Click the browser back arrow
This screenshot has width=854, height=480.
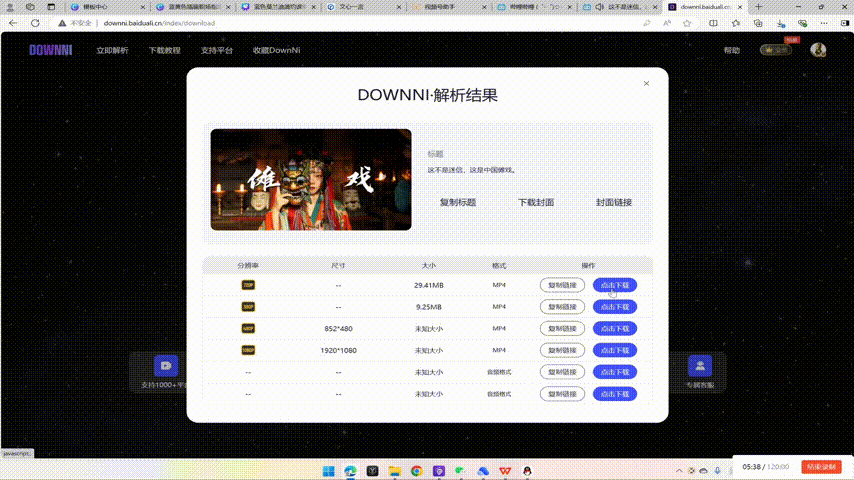pos(12,22)
